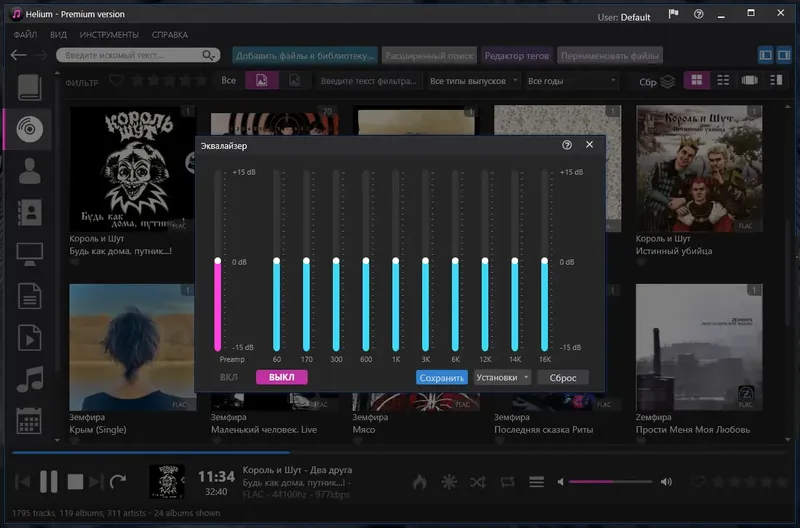This screenshot has height=528, width=800.
Task: Adjust the 16K band slider
Action: (x=544, y=261)
